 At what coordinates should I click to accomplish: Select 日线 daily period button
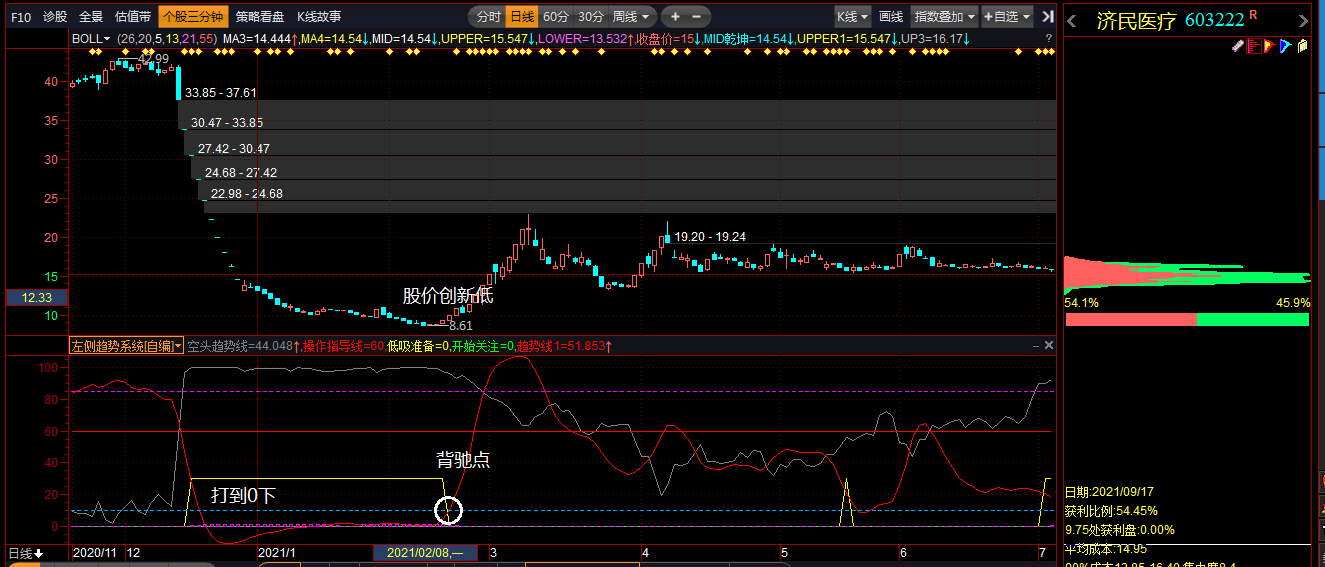point(521,17)
